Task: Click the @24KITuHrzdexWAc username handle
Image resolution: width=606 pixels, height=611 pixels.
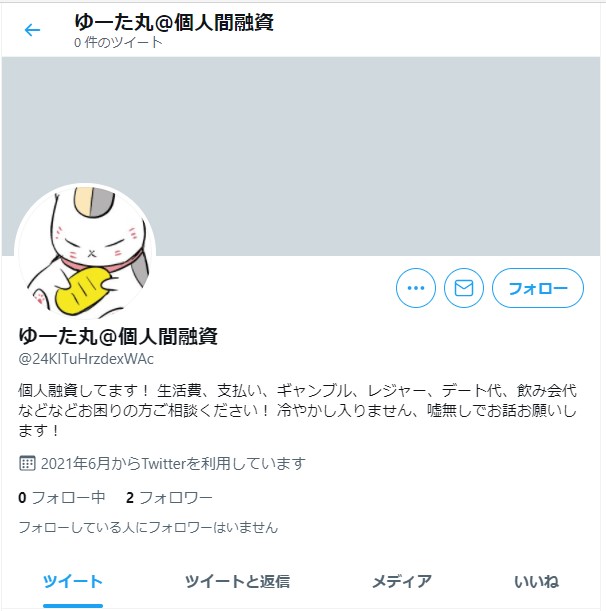Action: click(86, 359)
